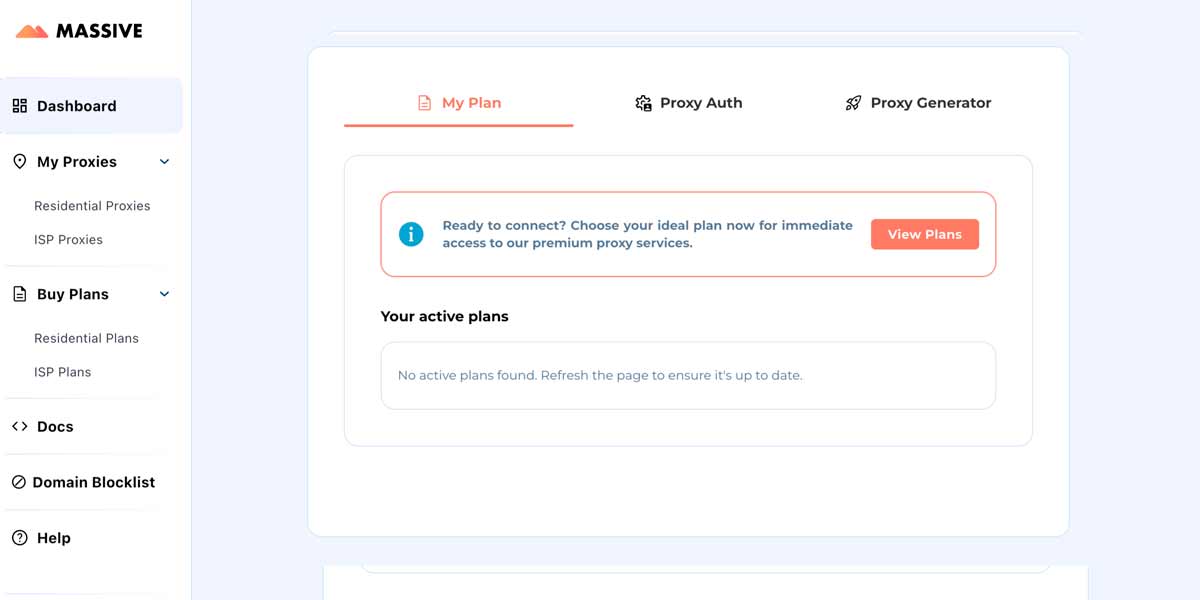Click the Docs code brackets icon
This screenshot has height=600, width=1200.
[20, 426]
